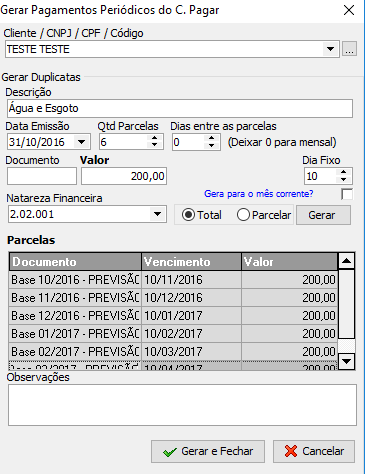Select the Parcelar radio button
Screen dimensions: 365x474
tap(264, 215)
